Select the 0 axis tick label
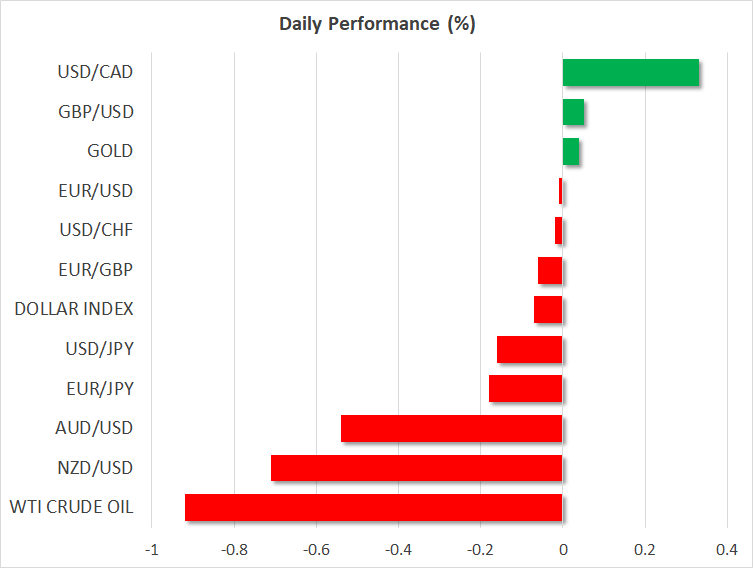Viewport: 753px width, 568px height. pyautogui.click(x=563, y=549)
